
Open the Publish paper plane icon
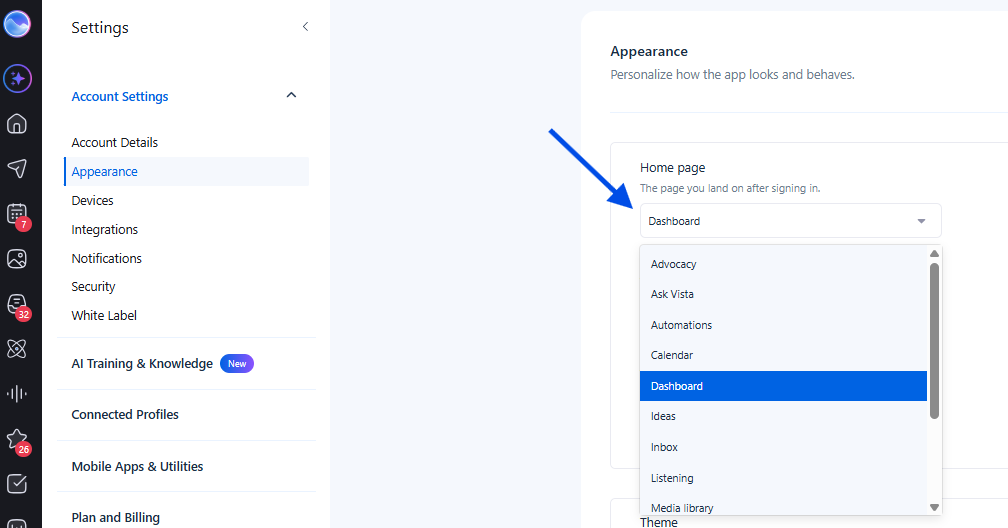[17, 168]
